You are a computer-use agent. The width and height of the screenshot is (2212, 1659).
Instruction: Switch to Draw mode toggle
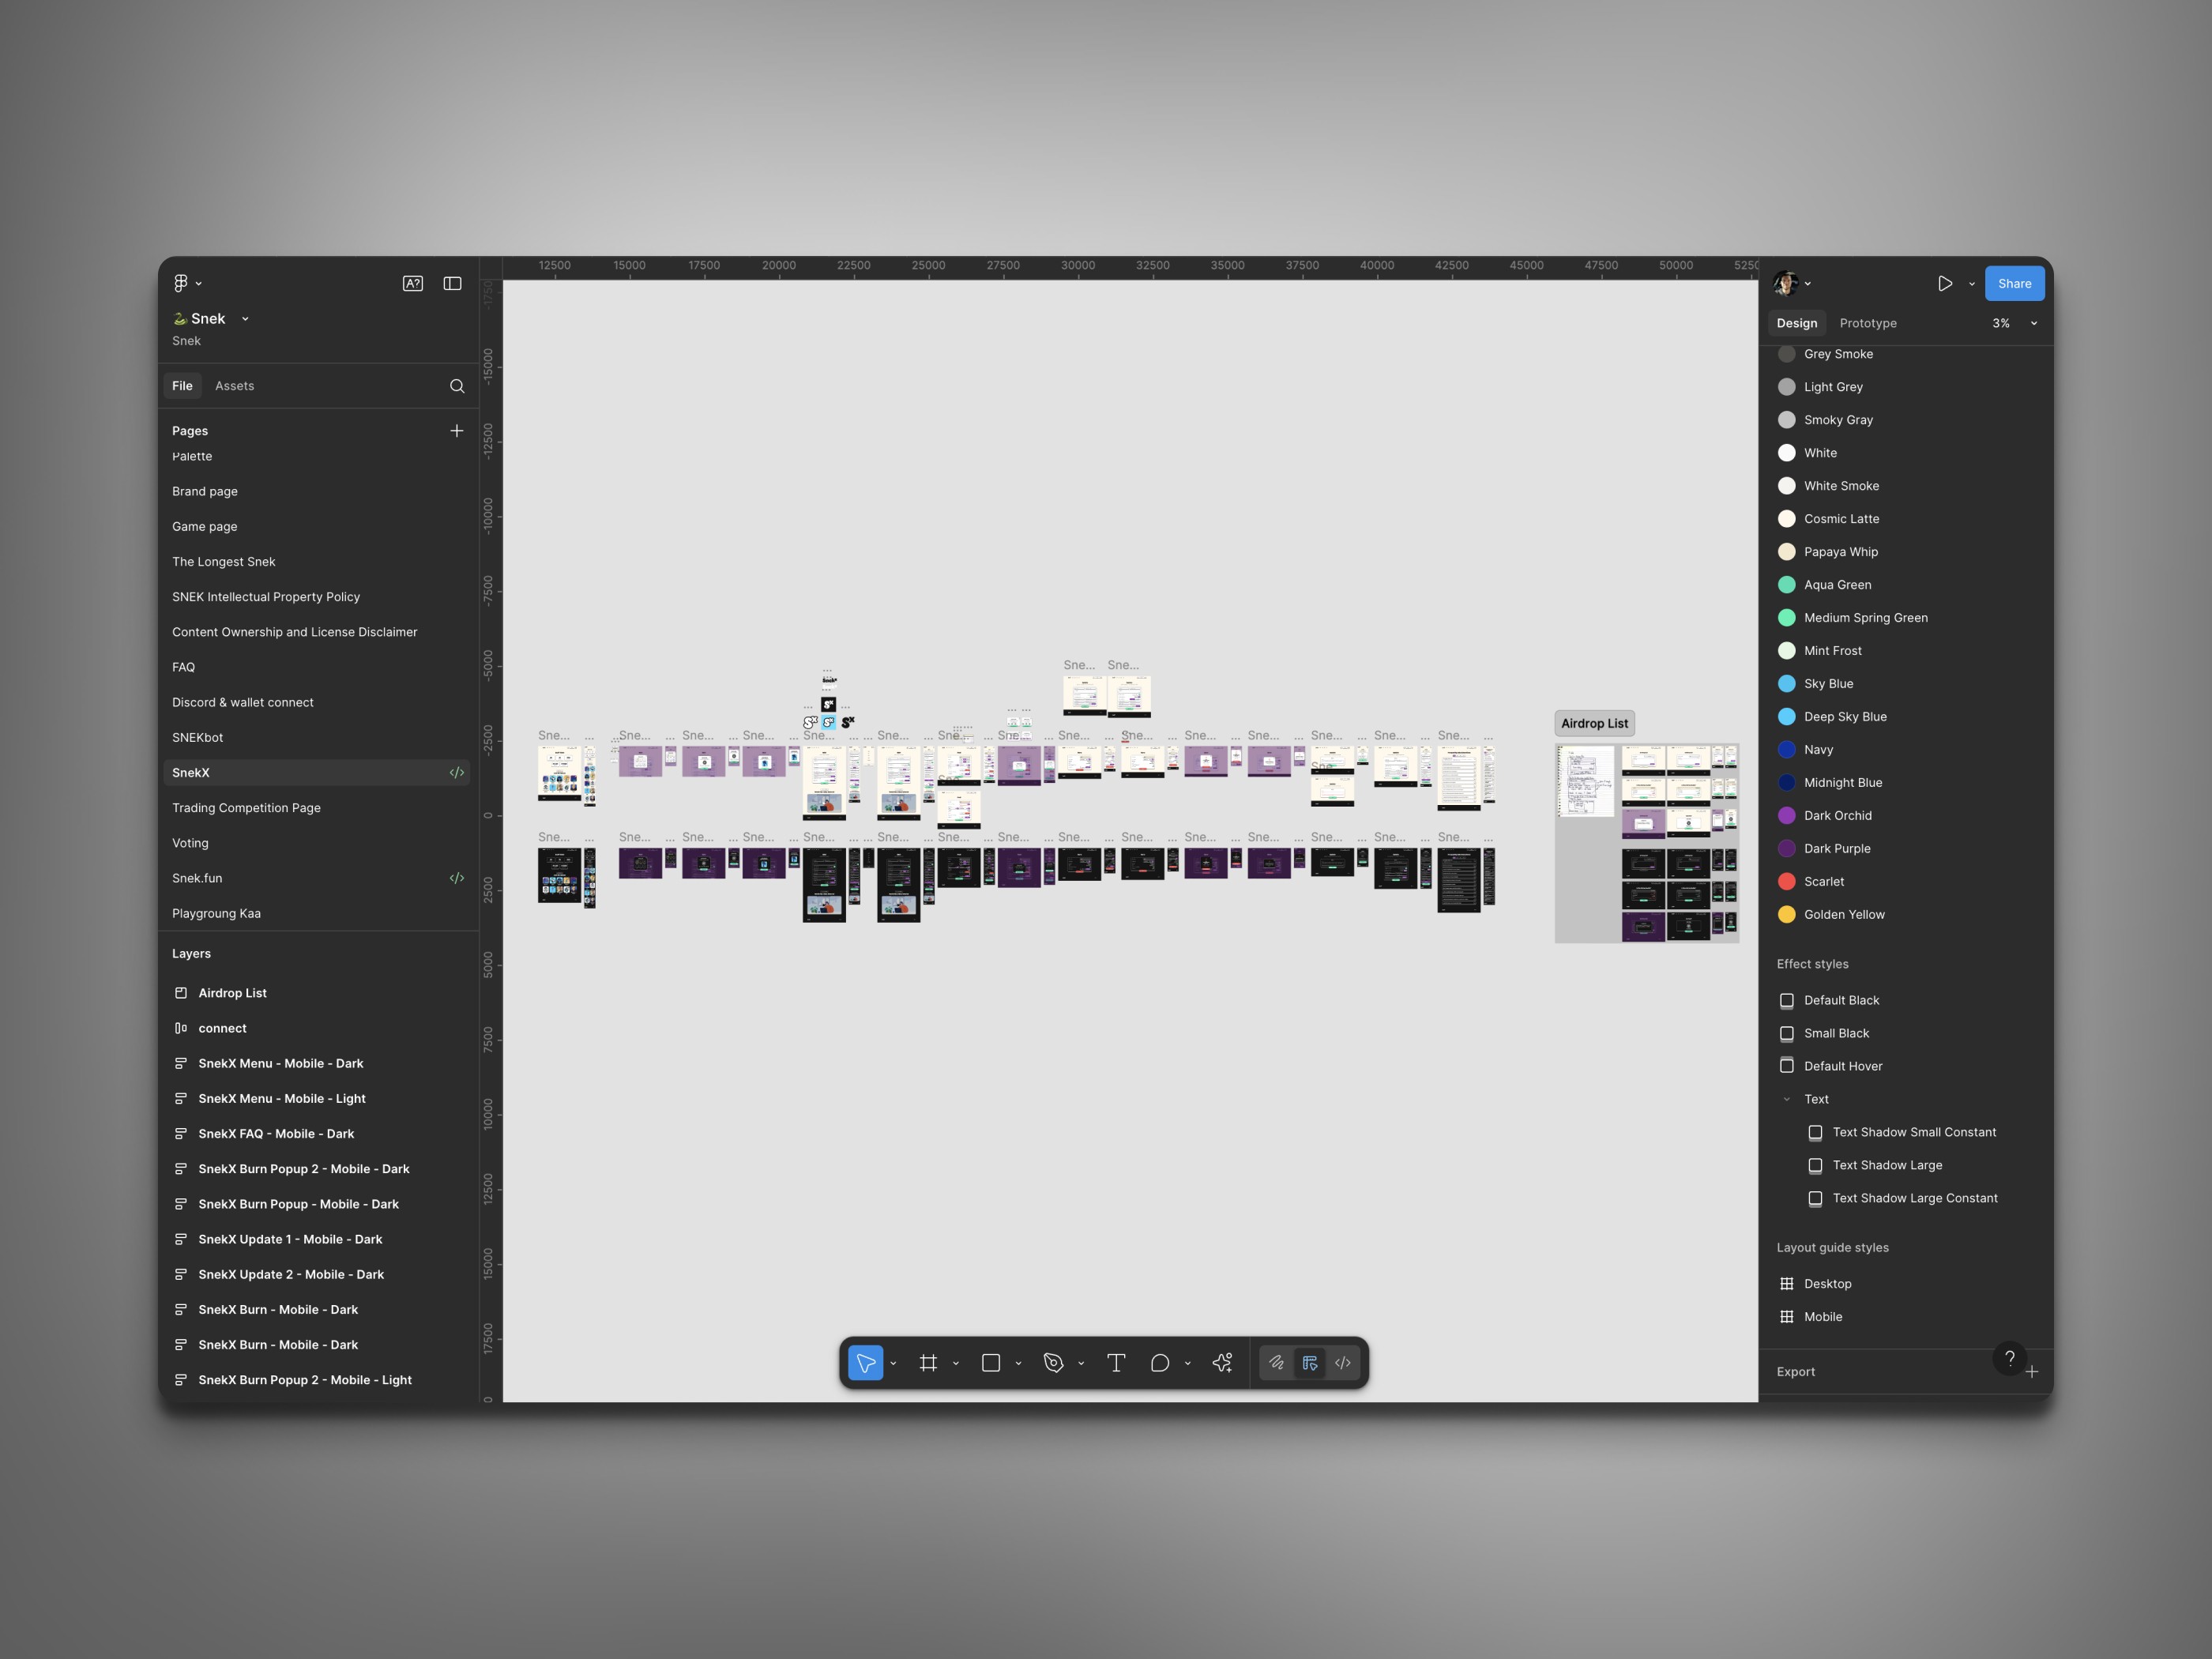(1277, 1363)
